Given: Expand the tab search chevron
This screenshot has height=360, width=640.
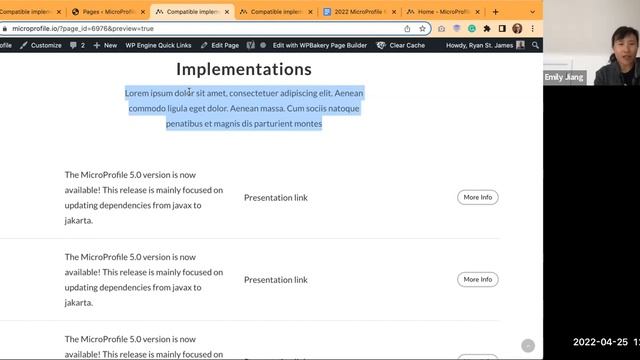Looking at the screenshot, I should pyautogui.click(x=532, y=12).
